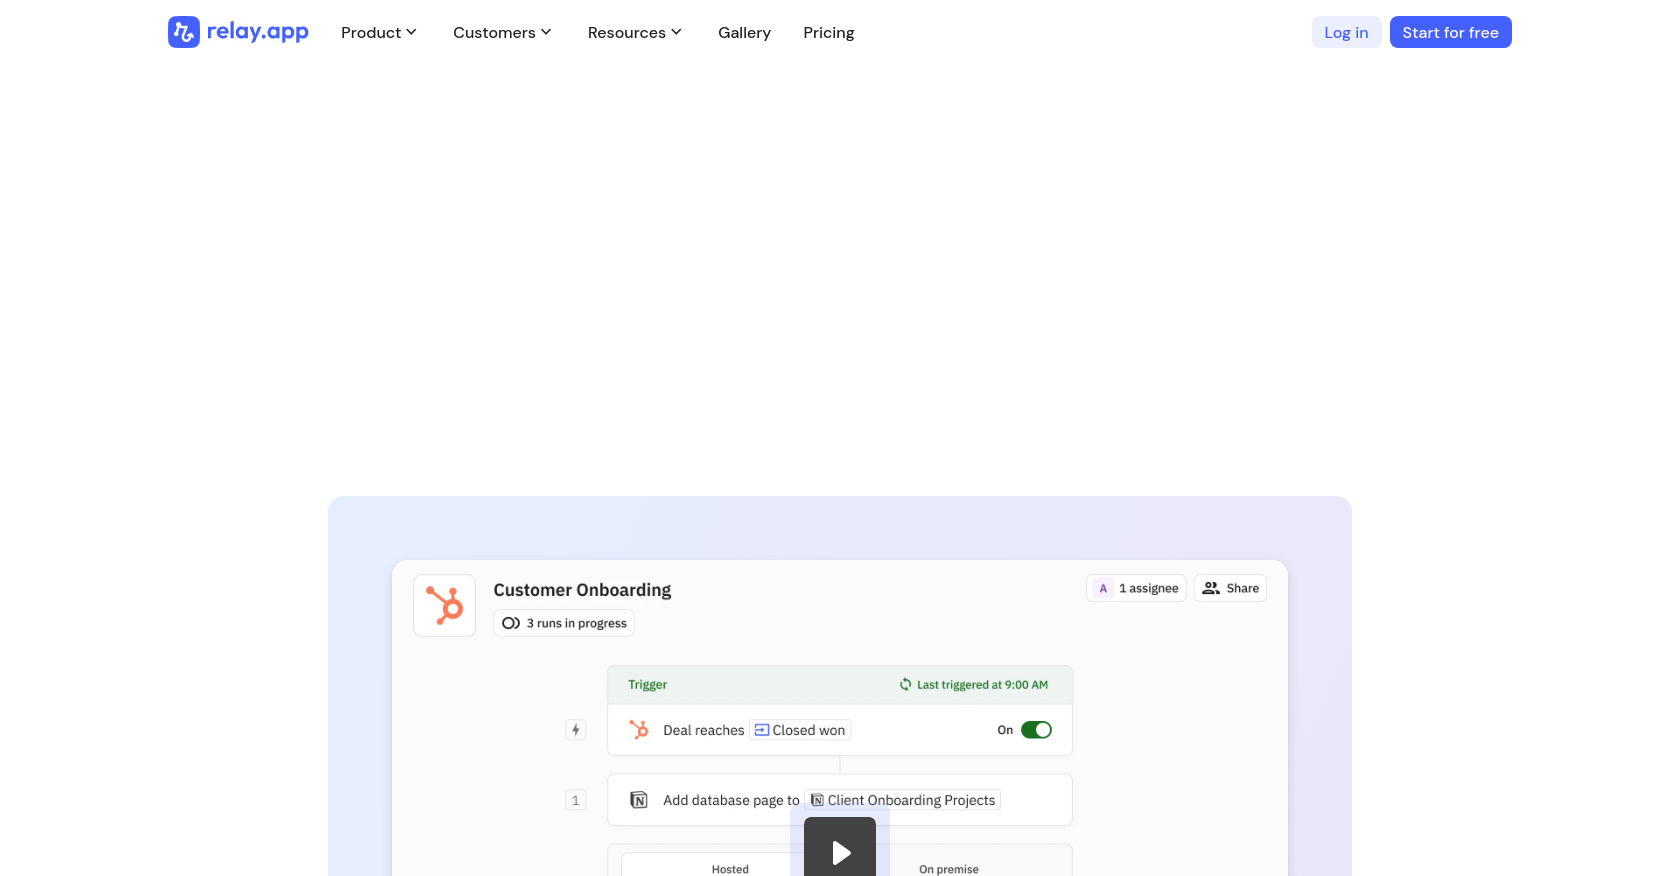Click the Notion icon in Add database row
Image resolution: width=1680 pixels, height=876 pixels.
click(x=639, y=800)
